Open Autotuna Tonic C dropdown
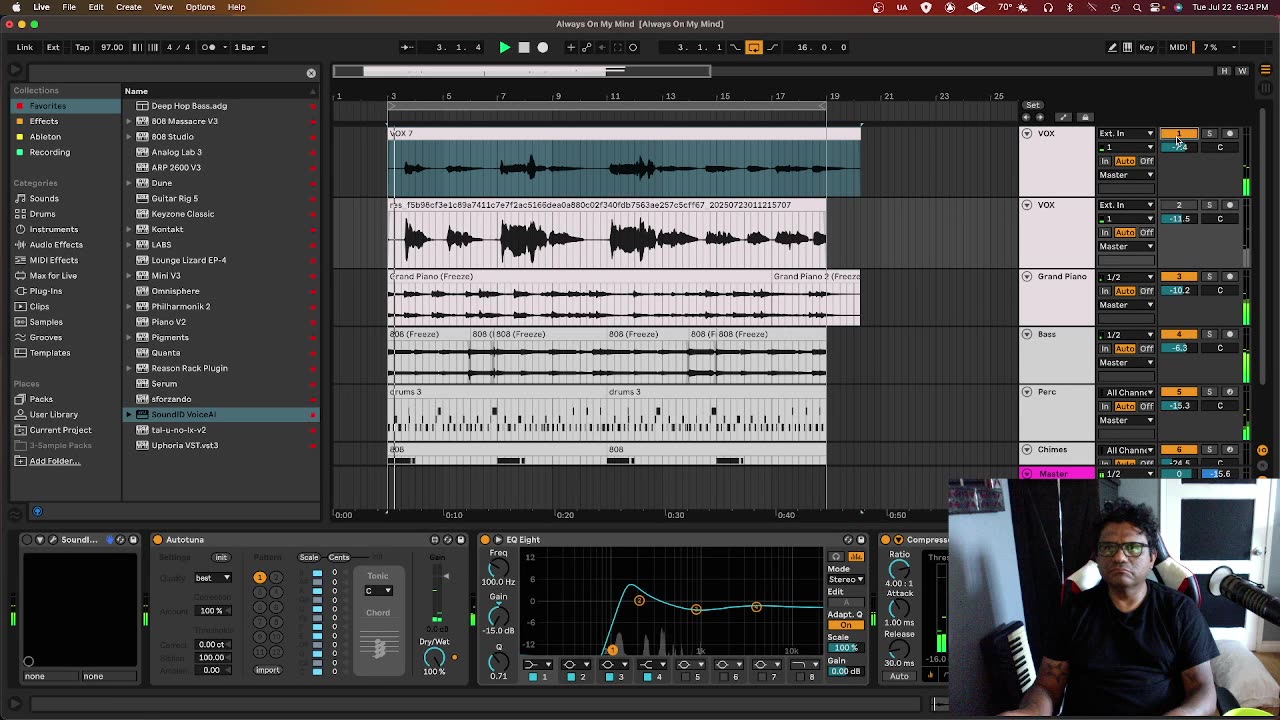The height and width of the screenshot is (720, 1280). click(377, 591)
